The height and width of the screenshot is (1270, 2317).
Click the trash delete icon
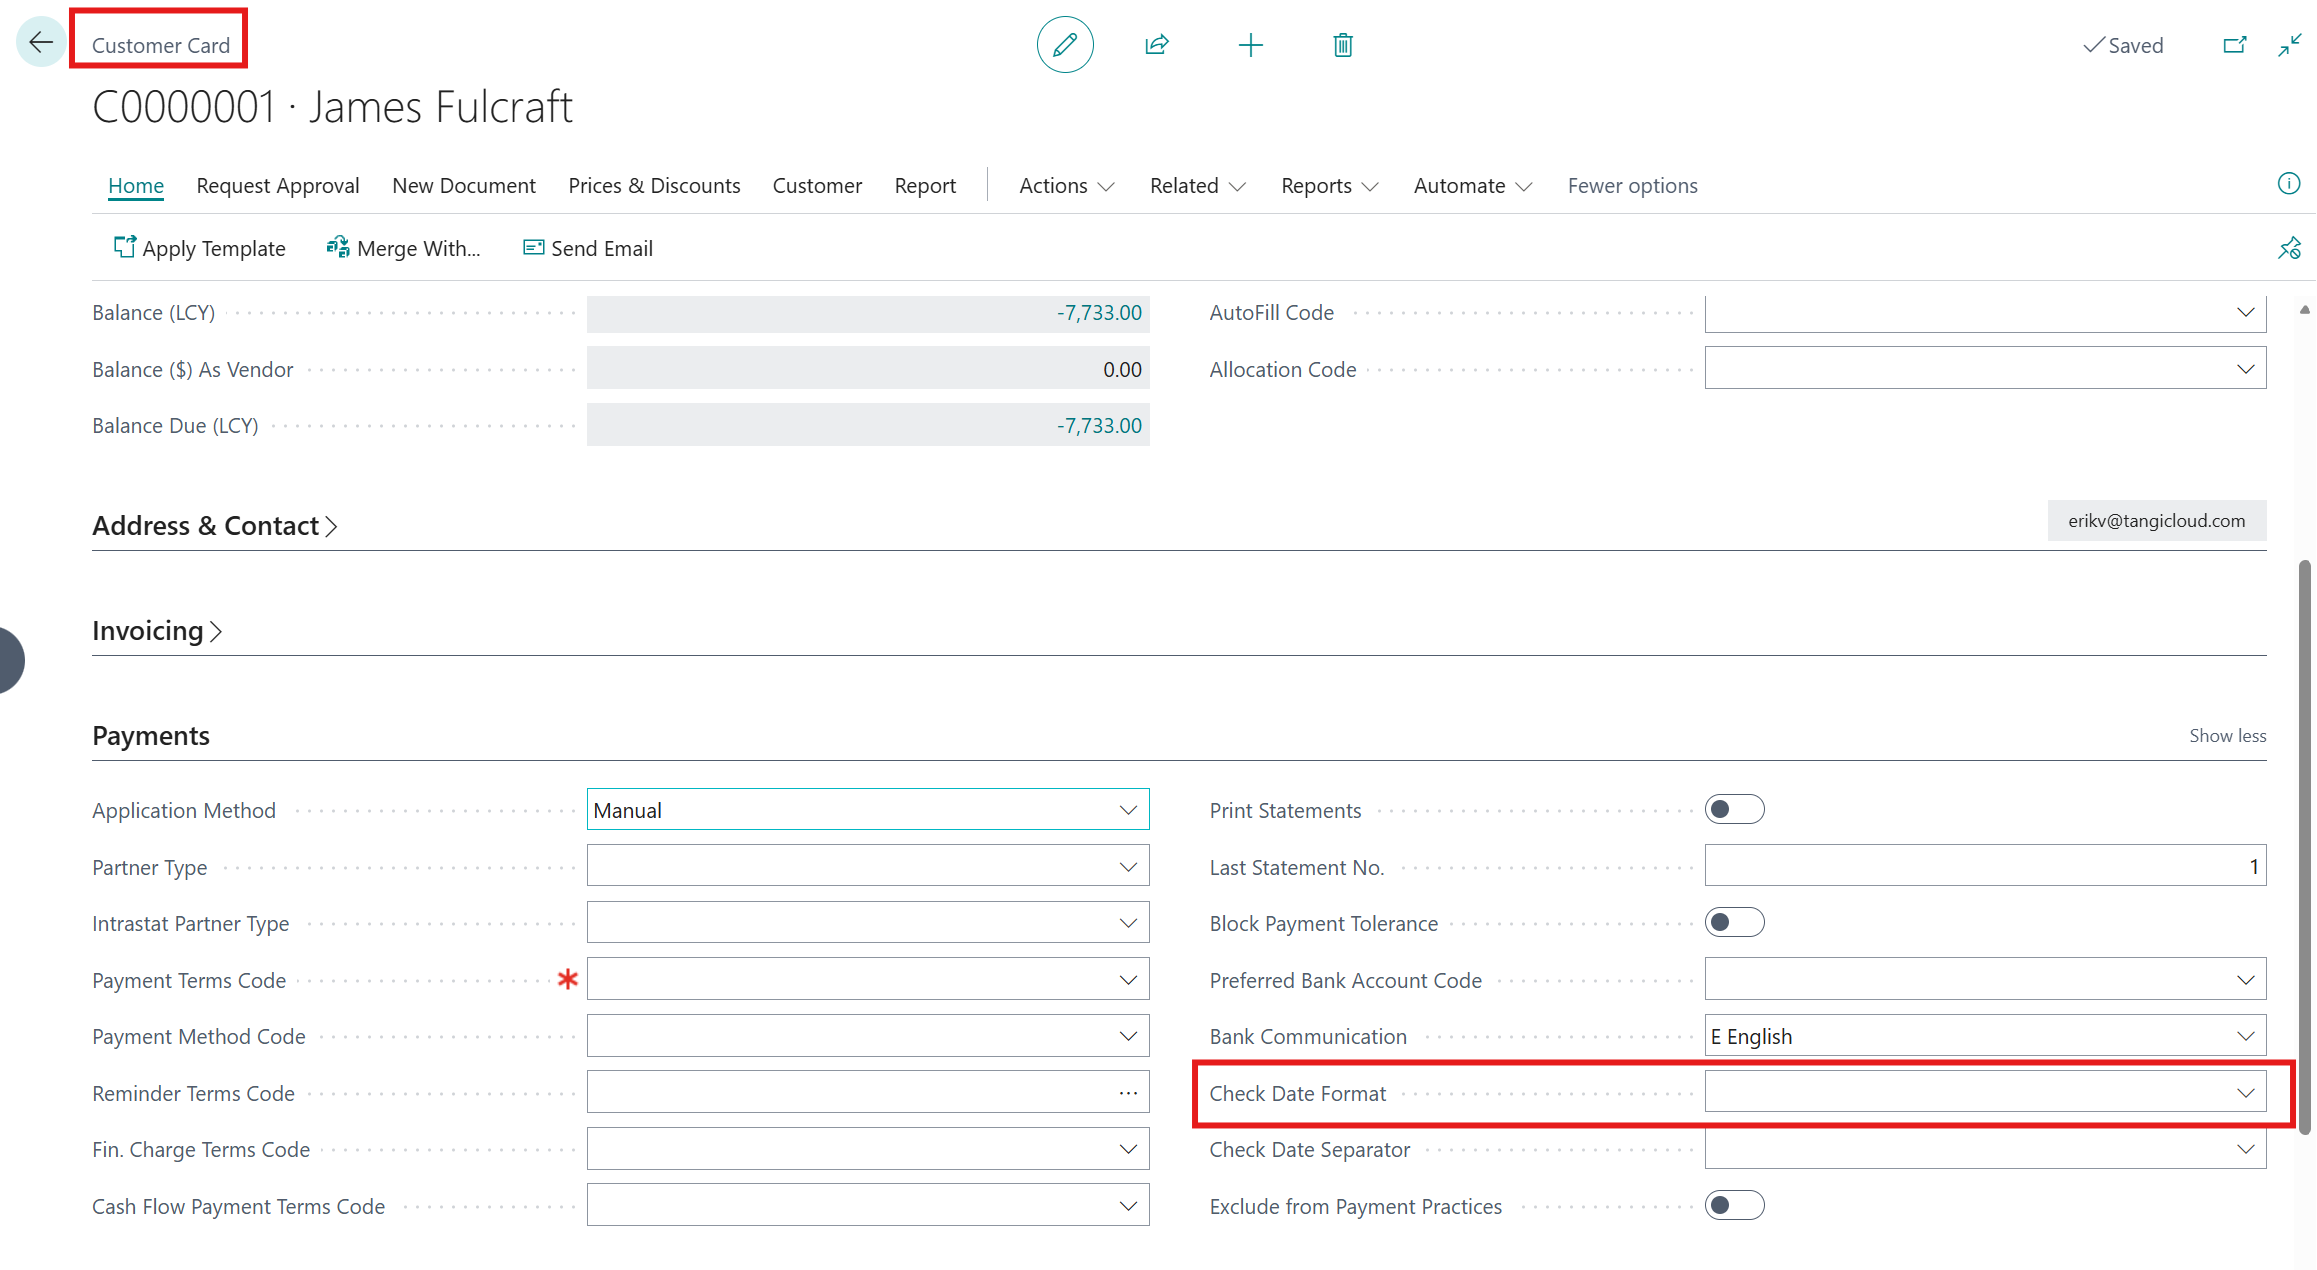pos(1343,45)
